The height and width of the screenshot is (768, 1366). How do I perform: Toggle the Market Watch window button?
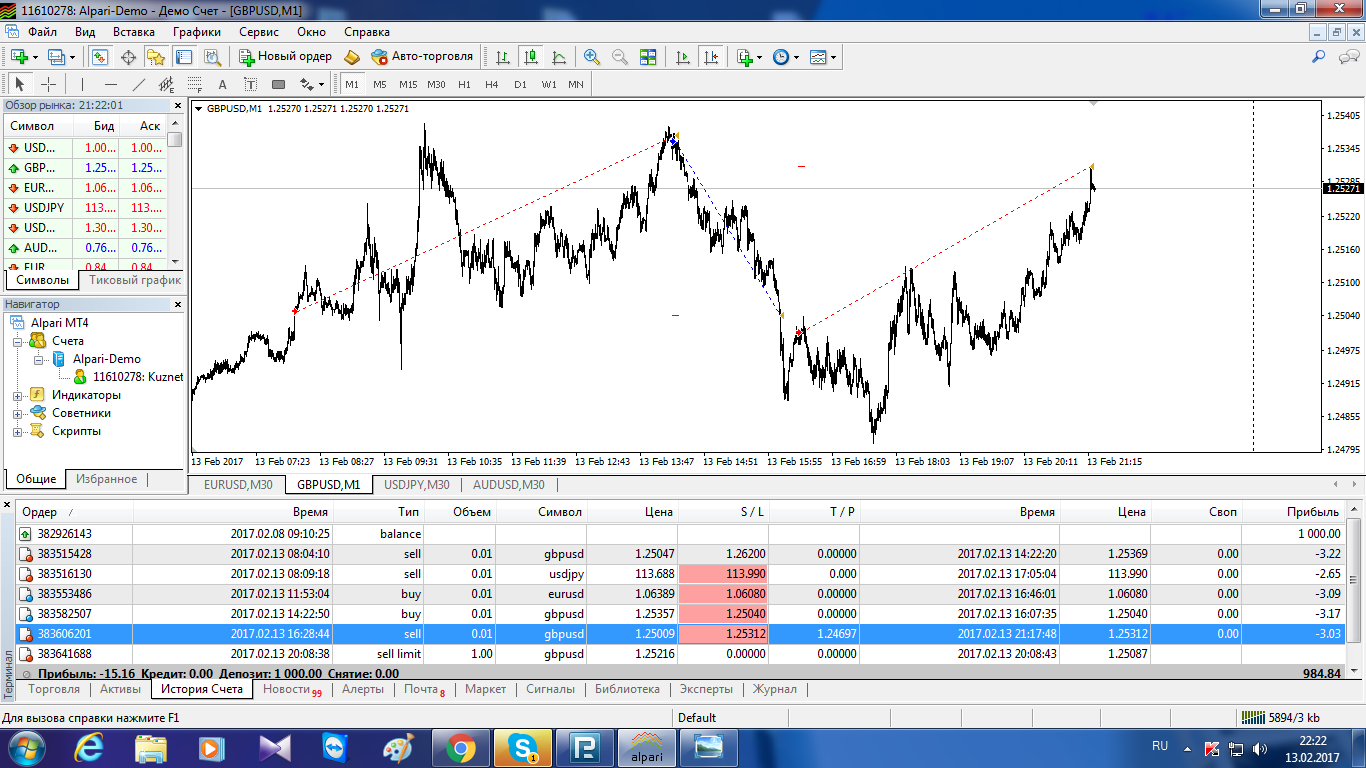point(100,57)
